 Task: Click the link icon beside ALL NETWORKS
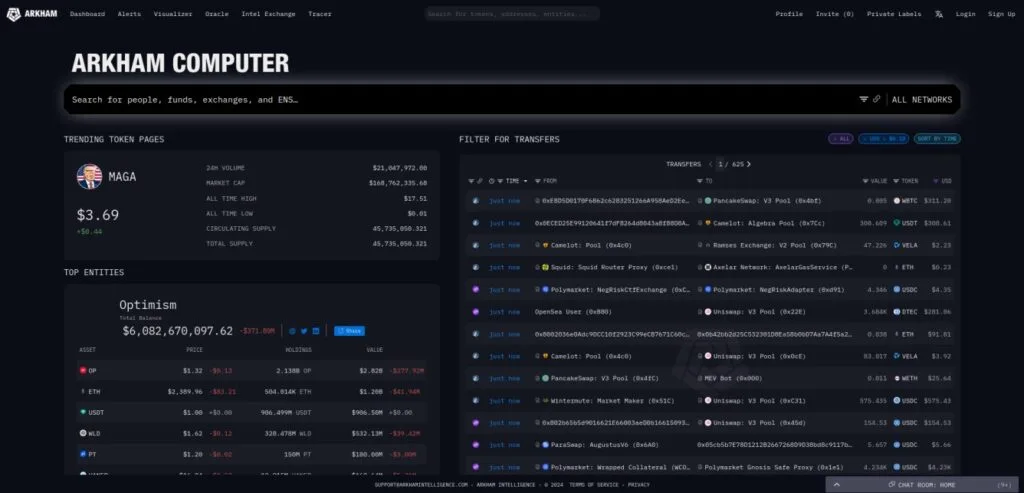876,99
